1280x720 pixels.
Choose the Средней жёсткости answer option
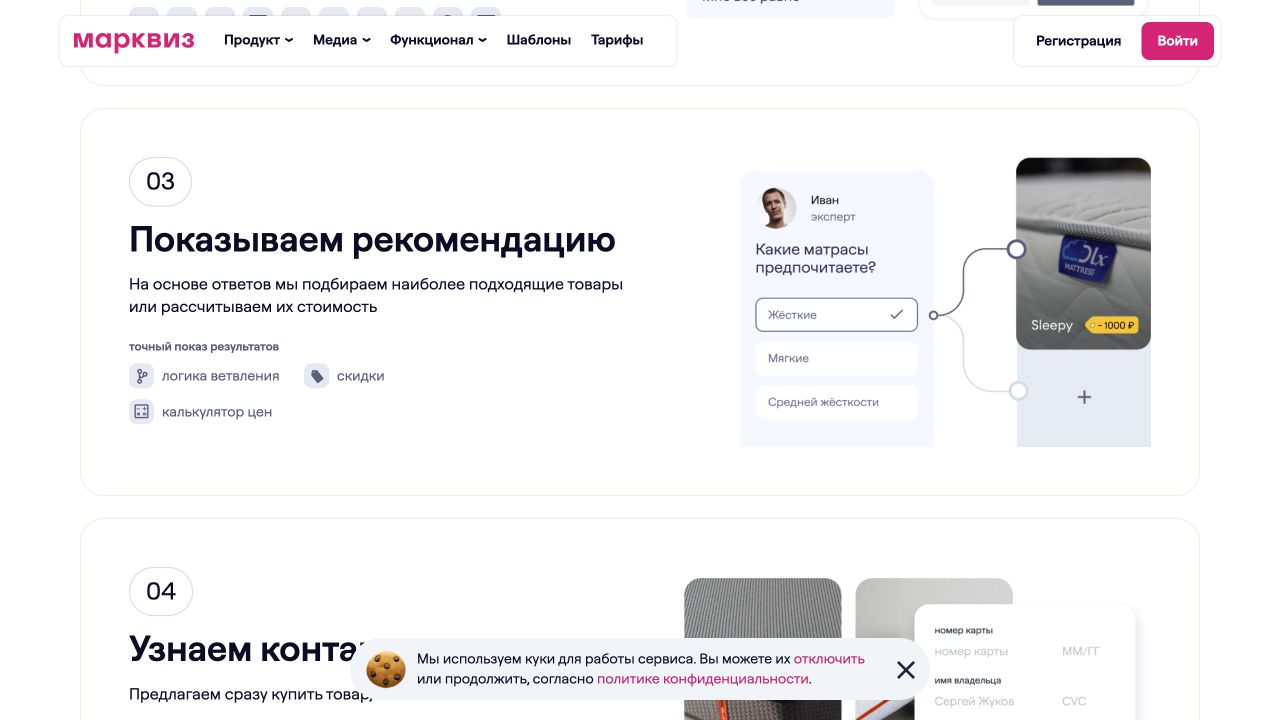coord(836,402)
